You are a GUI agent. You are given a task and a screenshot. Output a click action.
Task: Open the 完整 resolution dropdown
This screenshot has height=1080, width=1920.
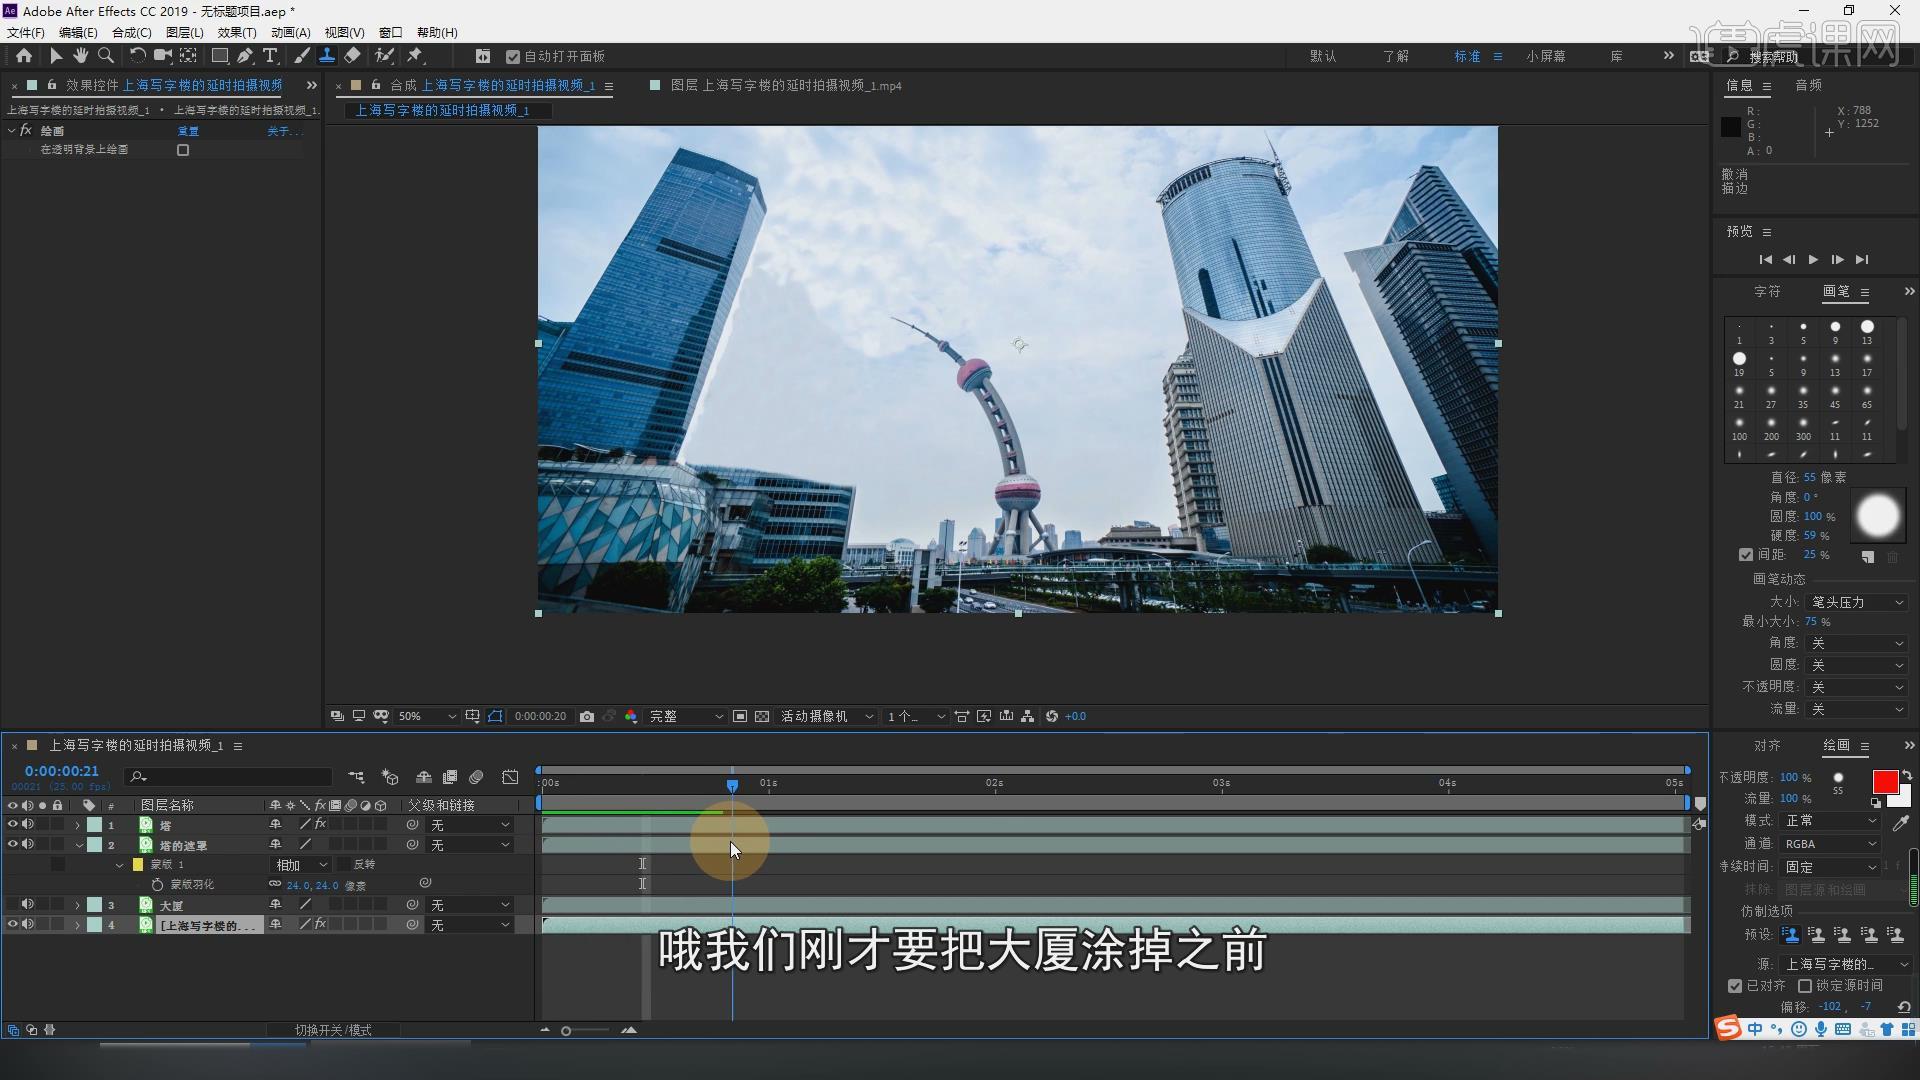tap(686, 716)
